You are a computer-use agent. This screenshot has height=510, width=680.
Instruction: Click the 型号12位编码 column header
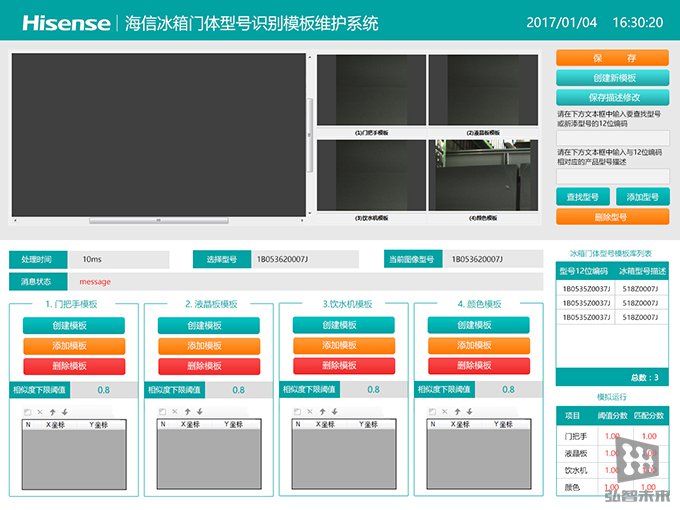pyautogui.click(x=584, y=271)
